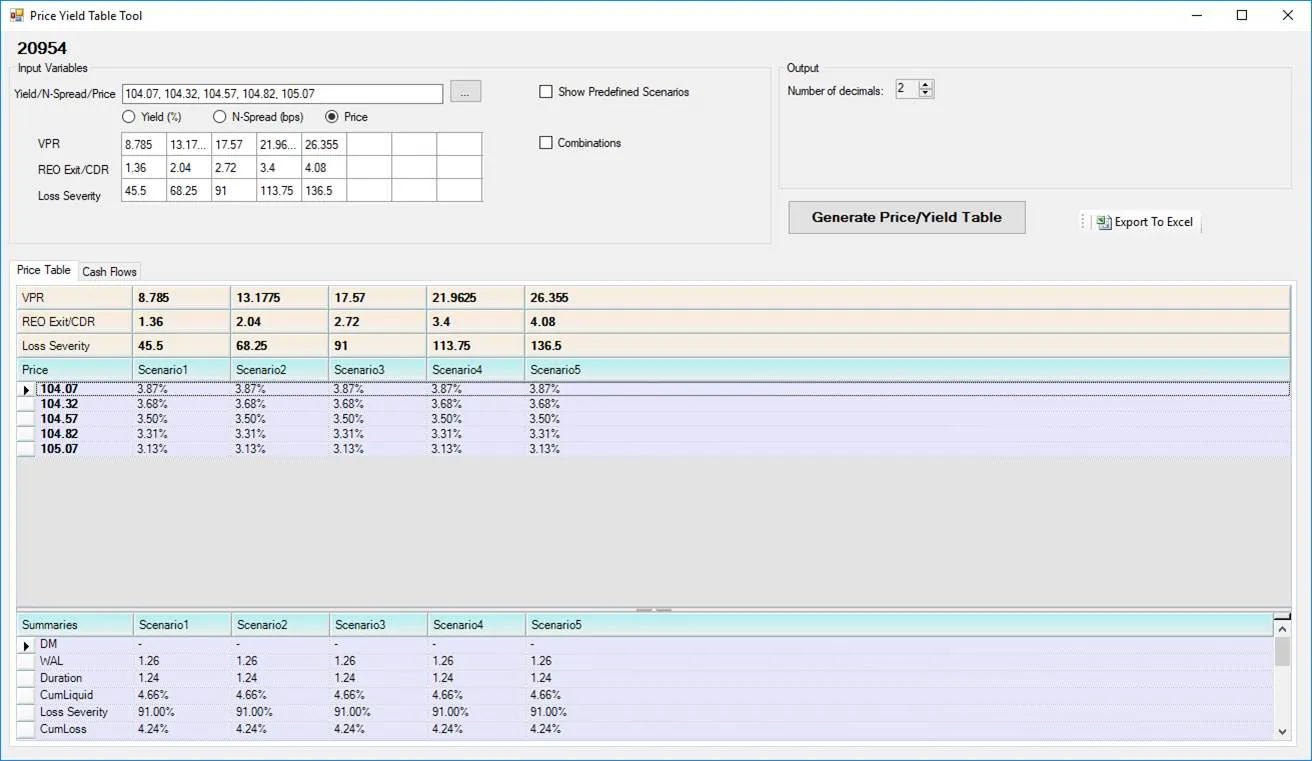Screen dimensions: 1312x761
Task: Click the up arrow of the summaries scrollbar
Action: click(1282, 629)
